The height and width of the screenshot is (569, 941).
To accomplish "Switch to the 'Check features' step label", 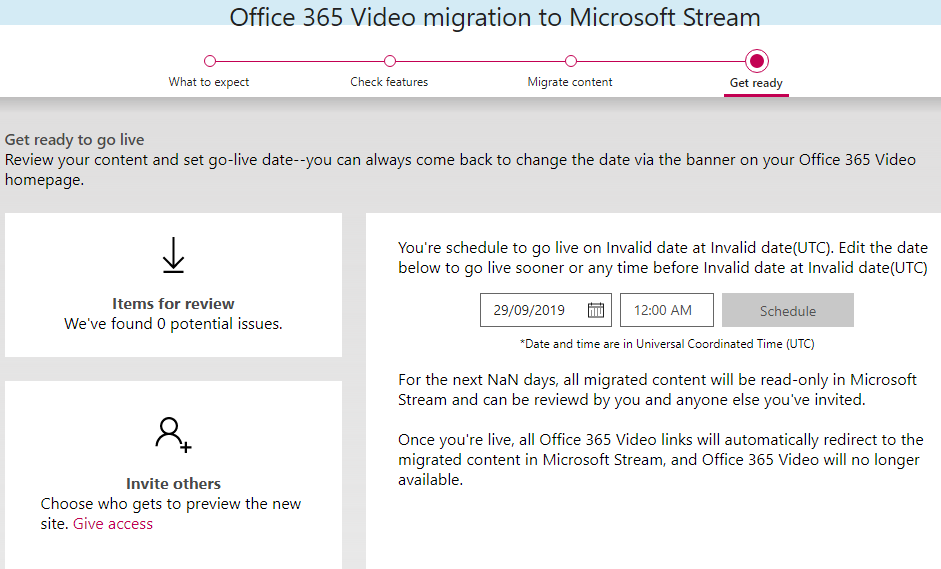I will point(389,82).
